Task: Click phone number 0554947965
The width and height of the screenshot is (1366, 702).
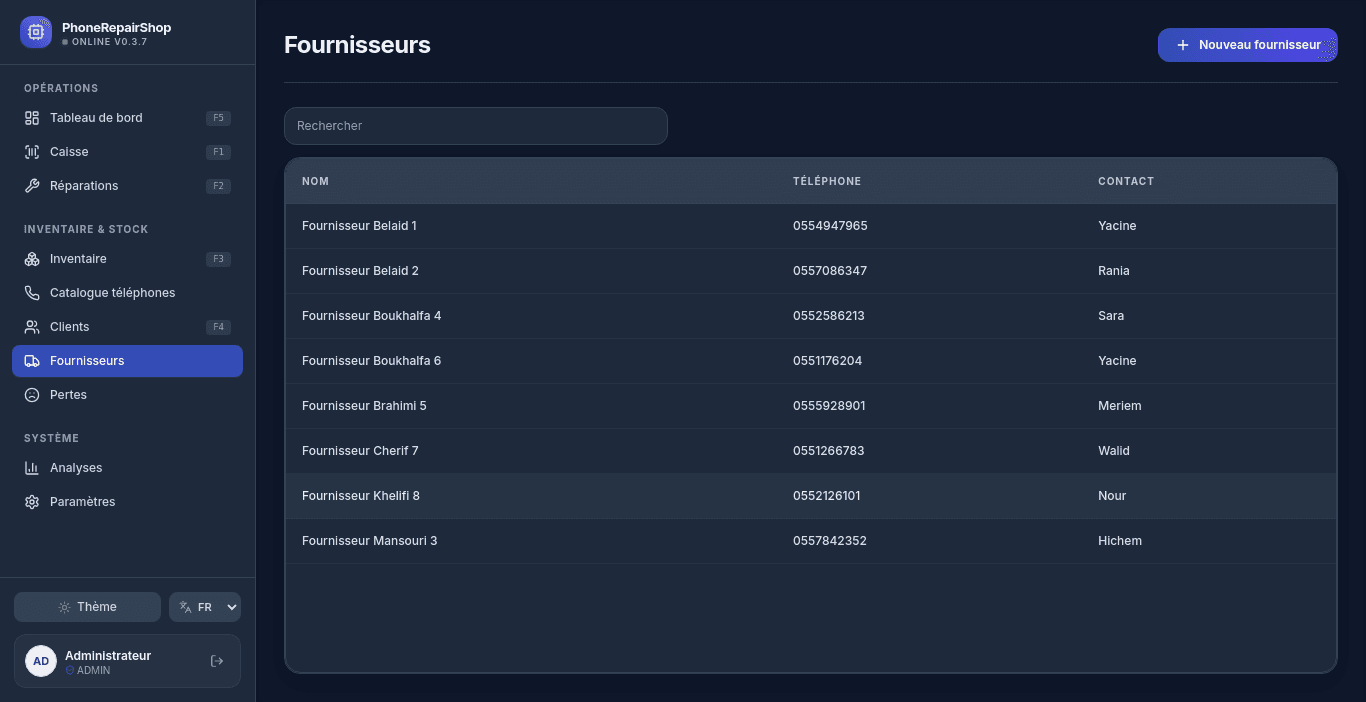Action: pos(830,226)
